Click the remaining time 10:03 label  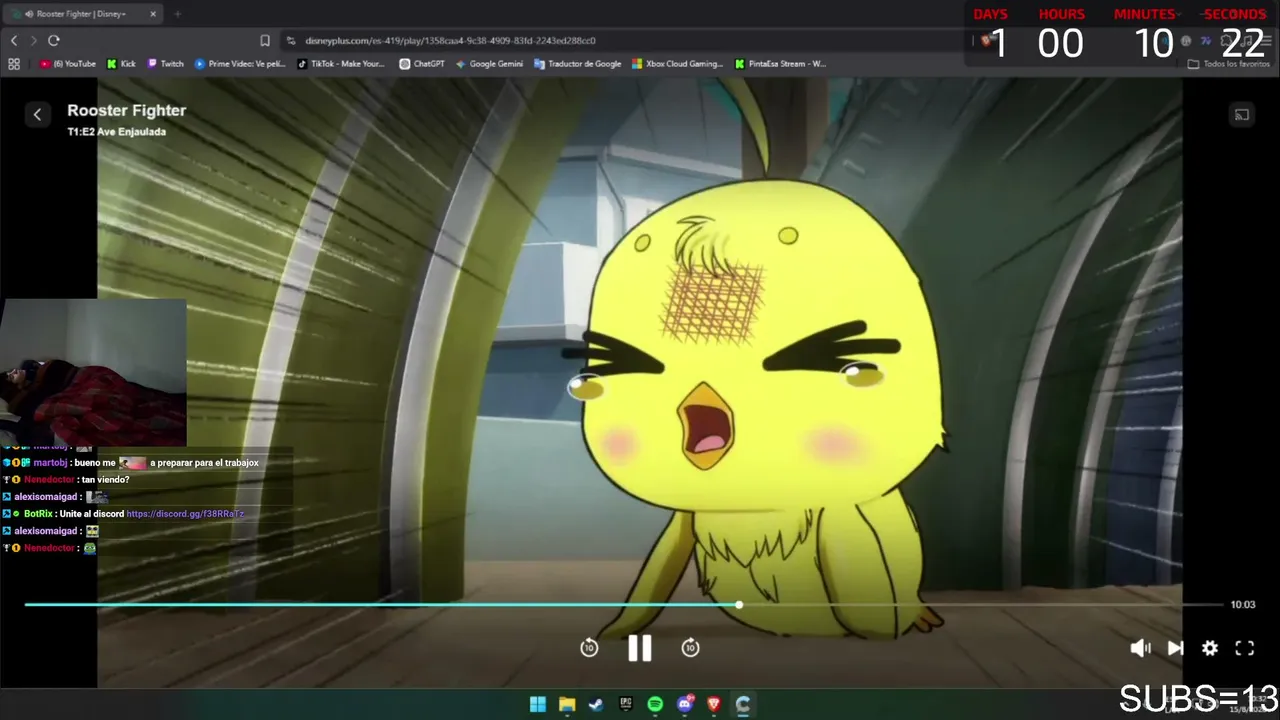click(1243, 605)
